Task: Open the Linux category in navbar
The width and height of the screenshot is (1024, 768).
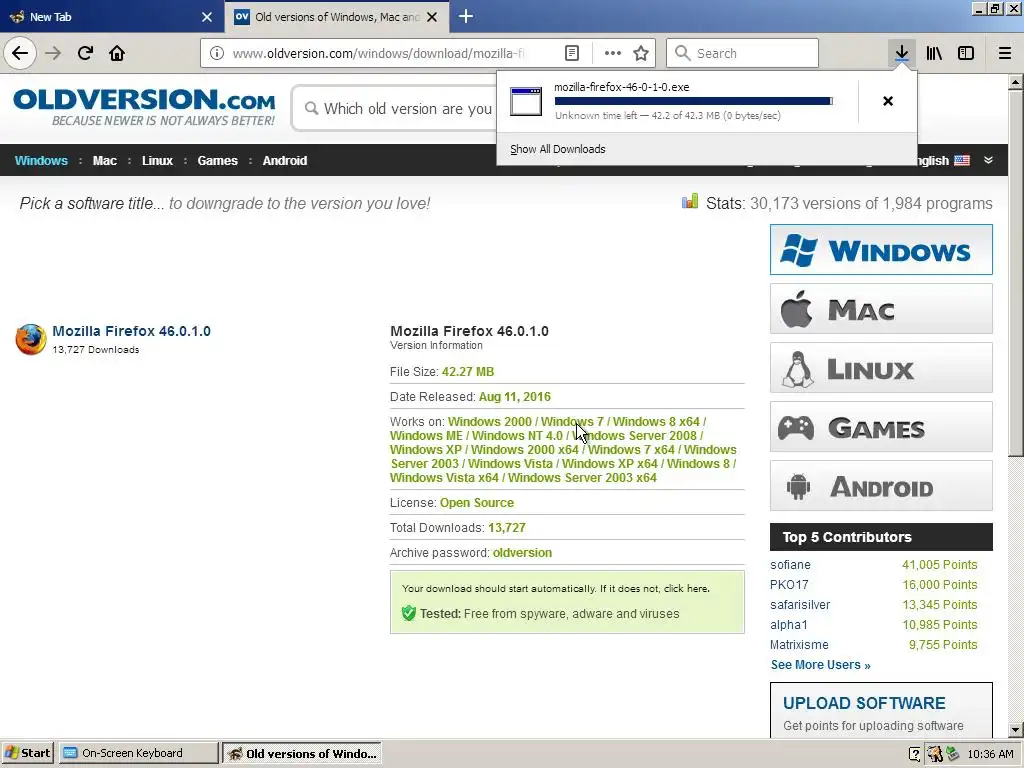Action: click(157, 161)
